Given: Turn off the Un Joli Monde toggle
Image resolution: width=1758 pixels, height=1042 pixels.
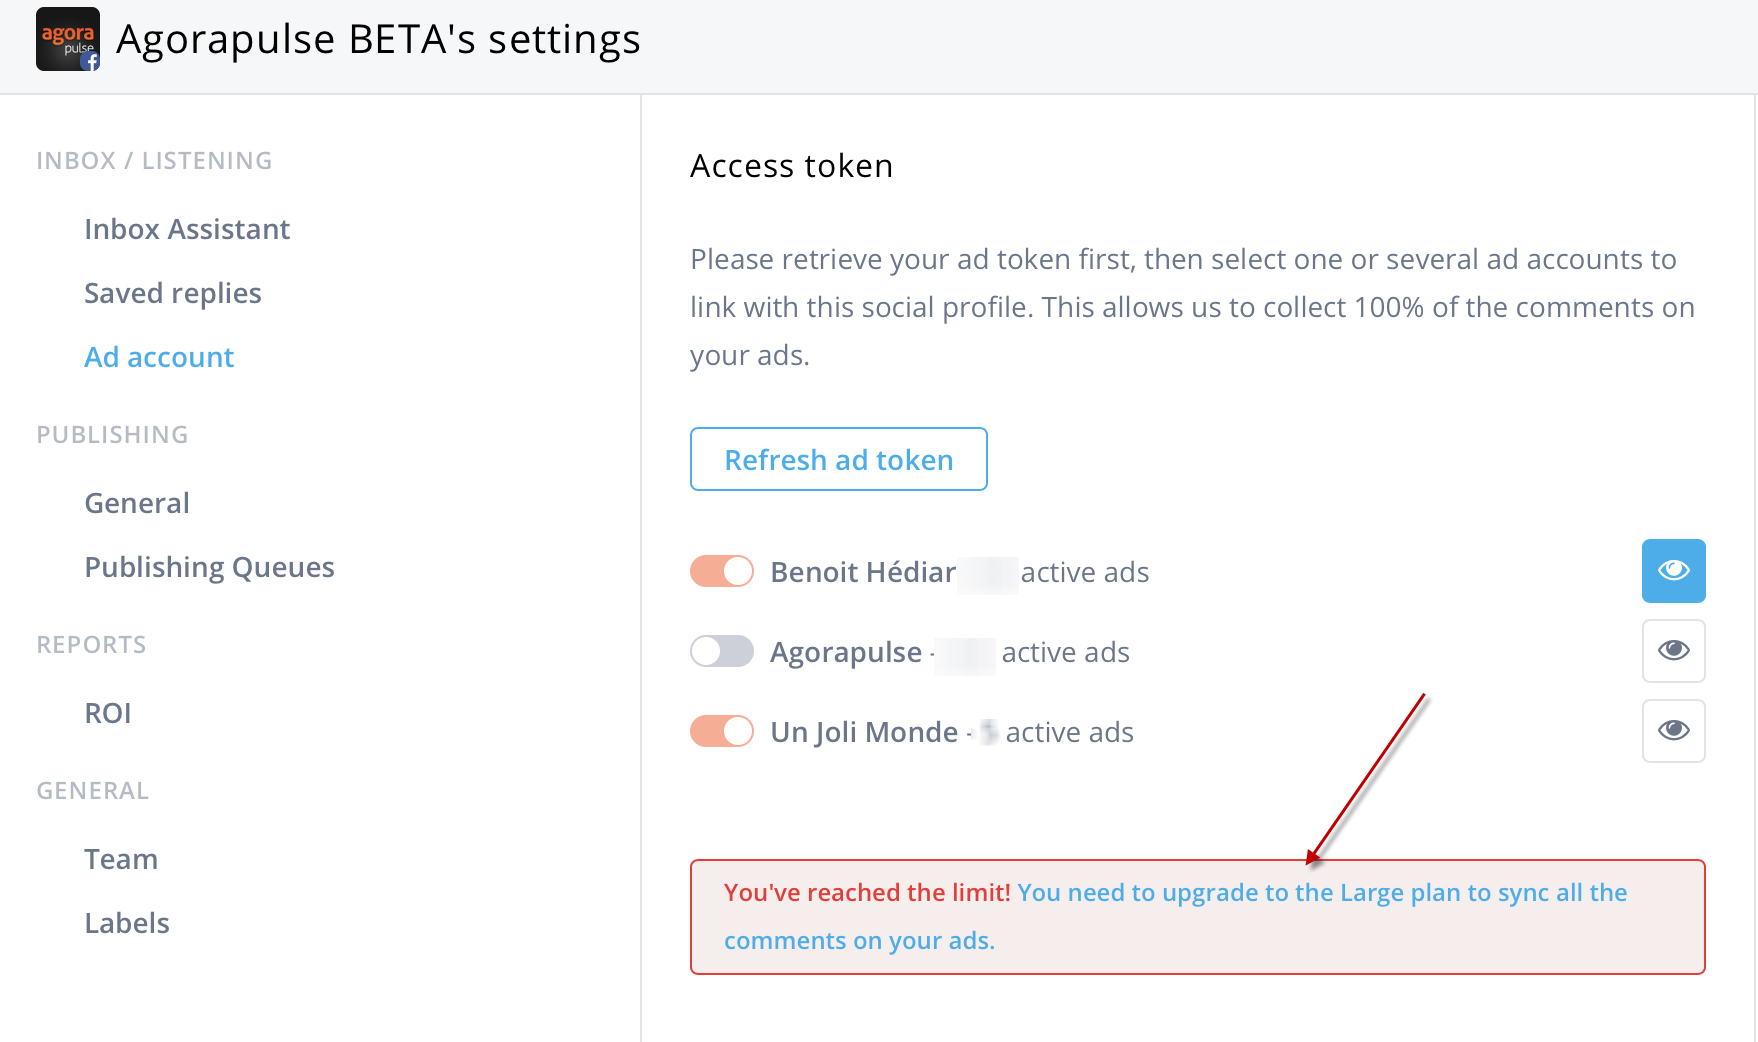Looking at the screenshot, I should (722, 732).
